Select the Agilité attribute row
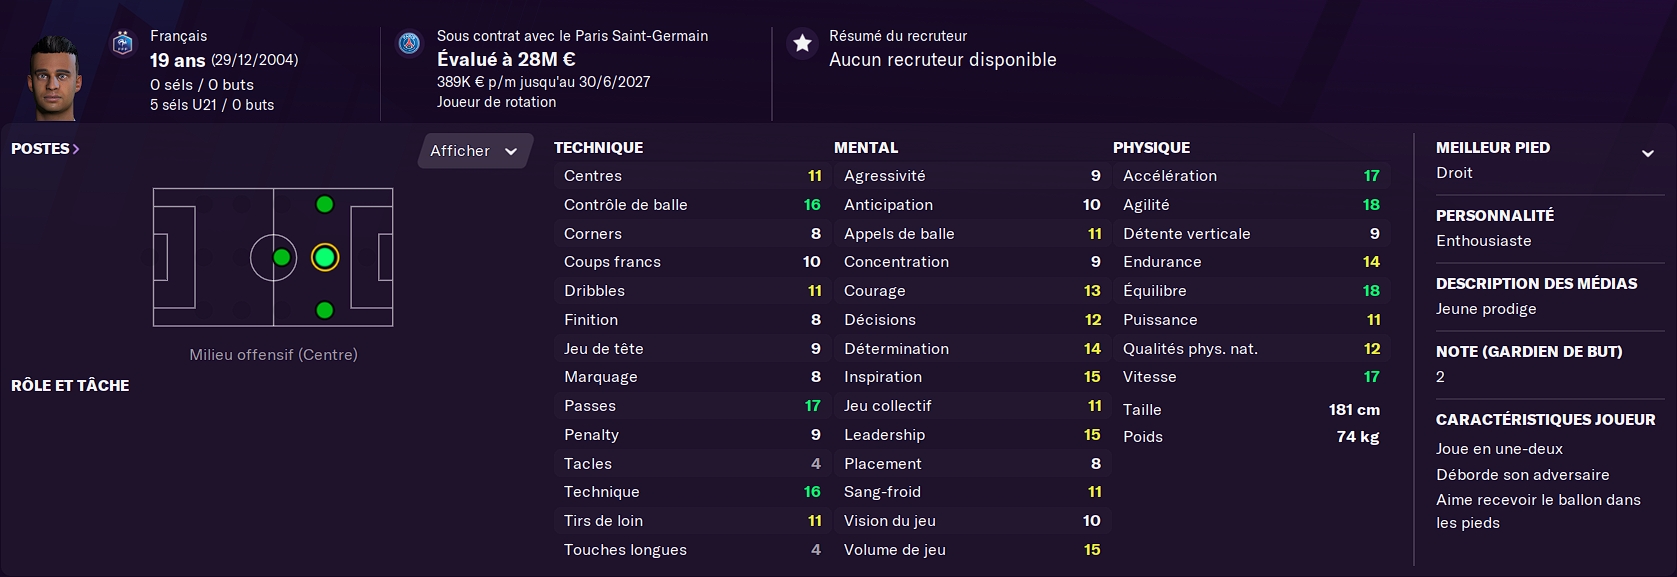 [1250, 205]
